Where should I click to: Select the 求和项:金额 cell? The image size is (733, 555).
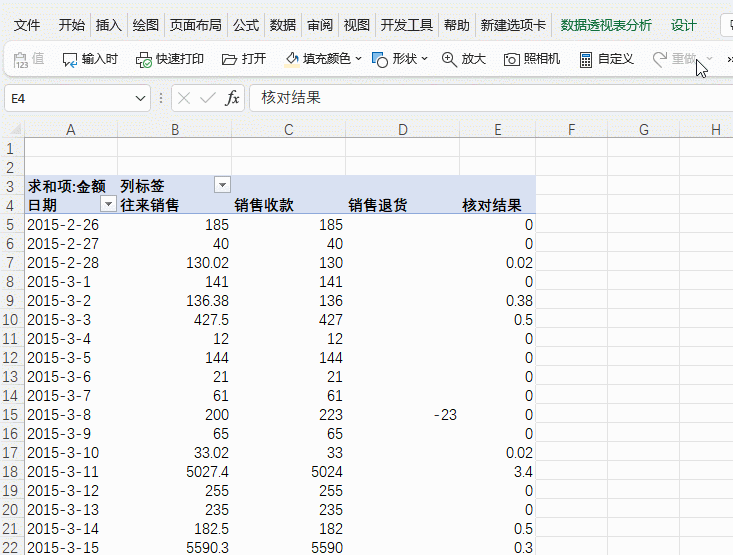coord(71,186)
